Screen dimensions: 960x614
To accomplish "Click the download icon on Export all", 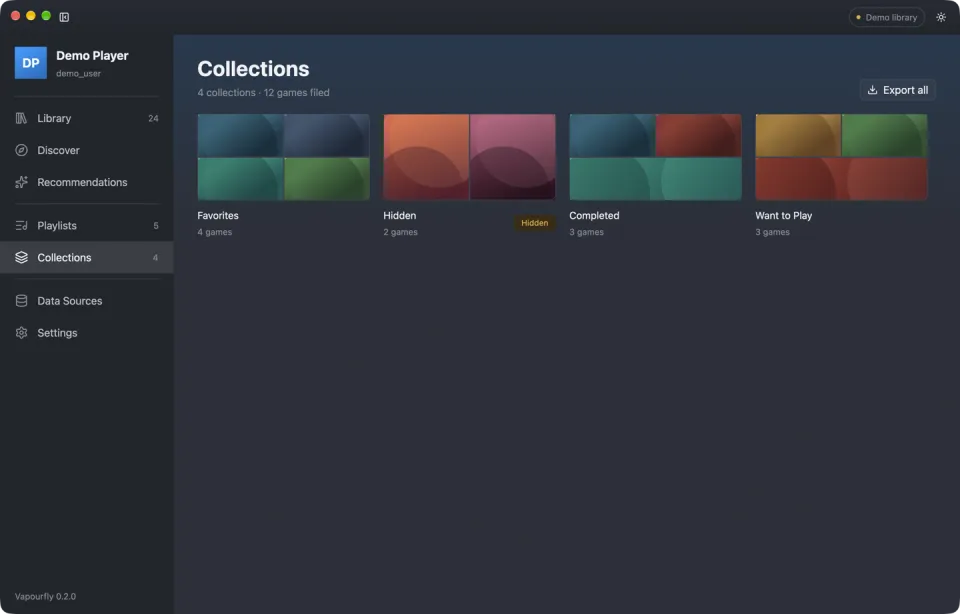I will tap(872, 90).
